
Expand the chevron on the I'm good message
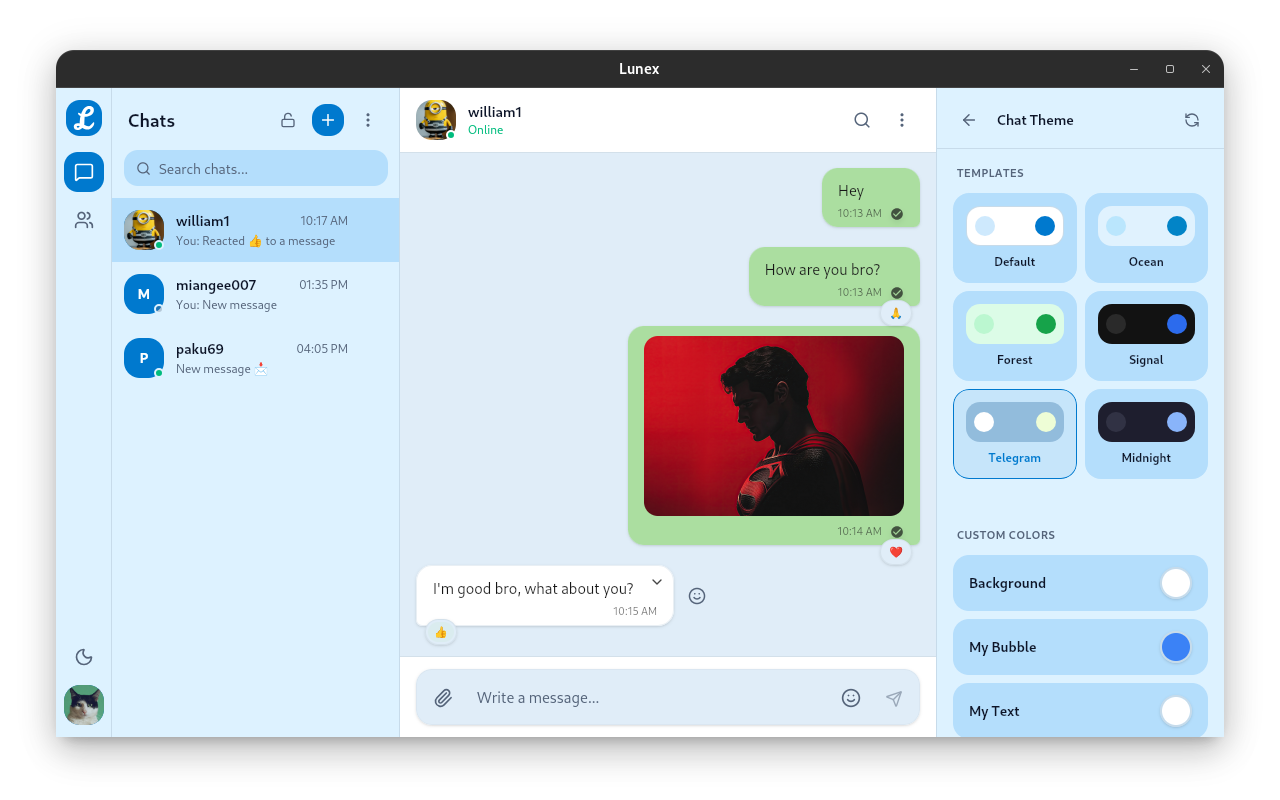click(657, 581)
